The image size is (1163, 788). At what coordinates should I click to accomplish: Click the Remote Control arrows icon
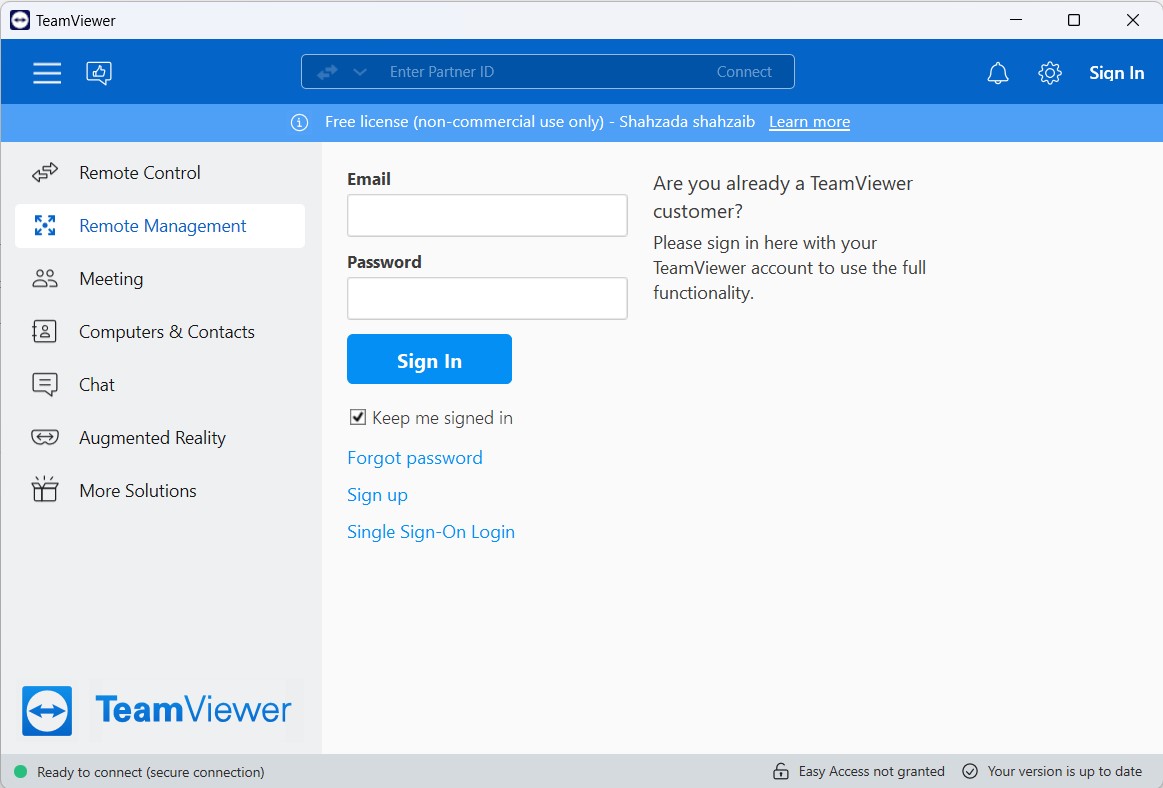(x=45, y=173)
